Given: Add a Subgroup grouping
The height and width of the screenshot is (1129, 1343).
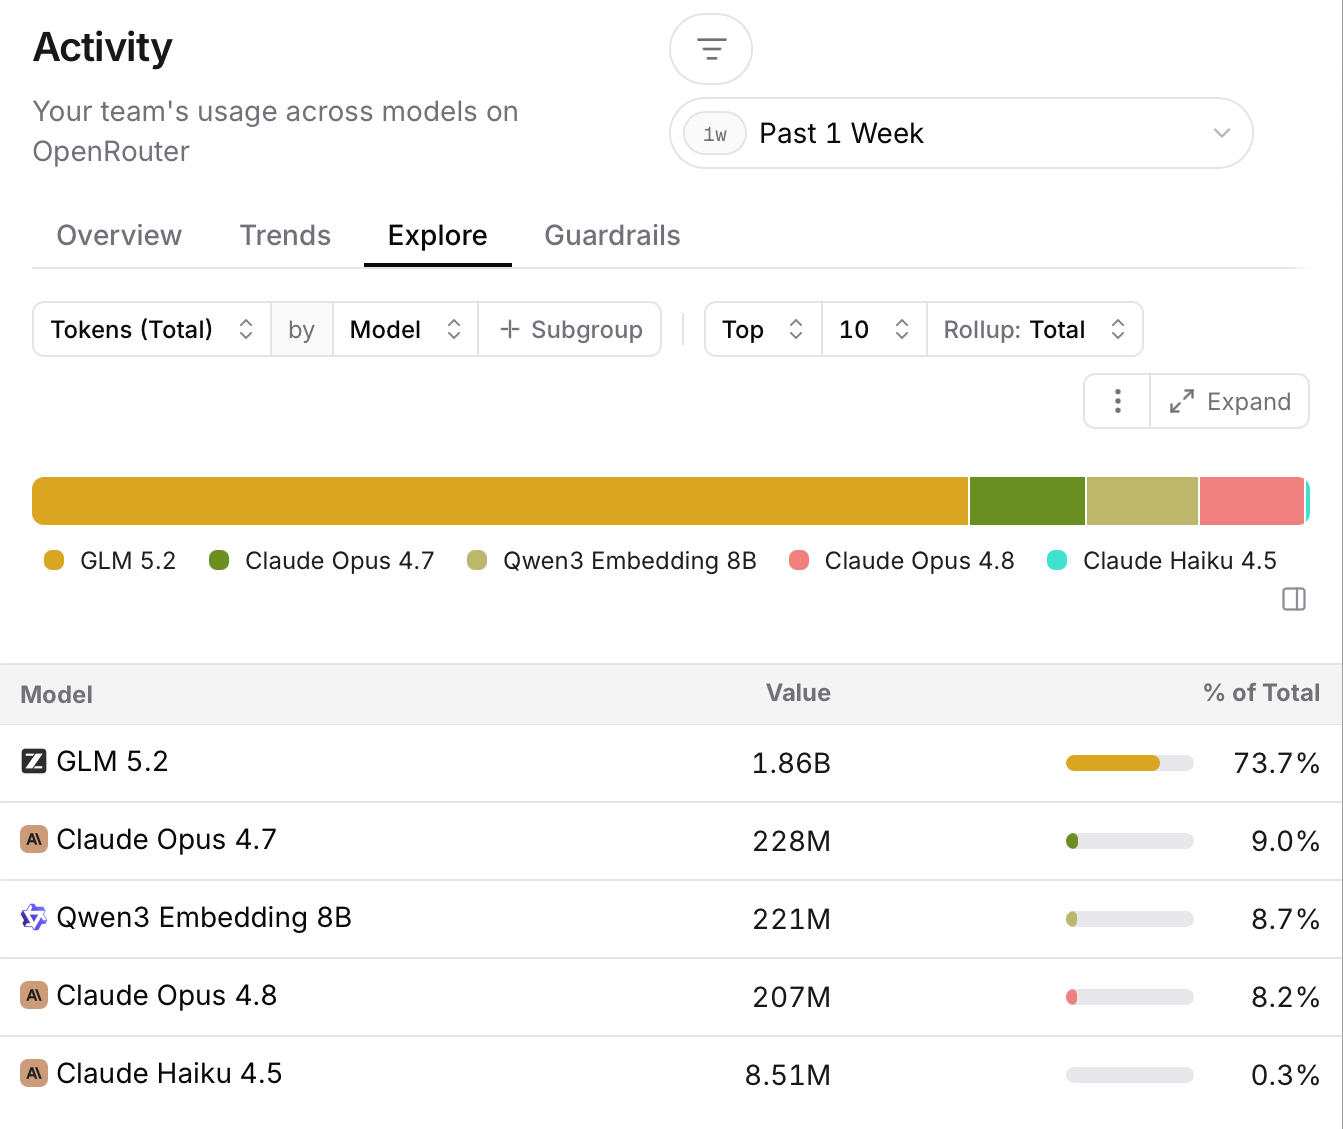Looking at the screenshot, I should [x=570, y=329].
